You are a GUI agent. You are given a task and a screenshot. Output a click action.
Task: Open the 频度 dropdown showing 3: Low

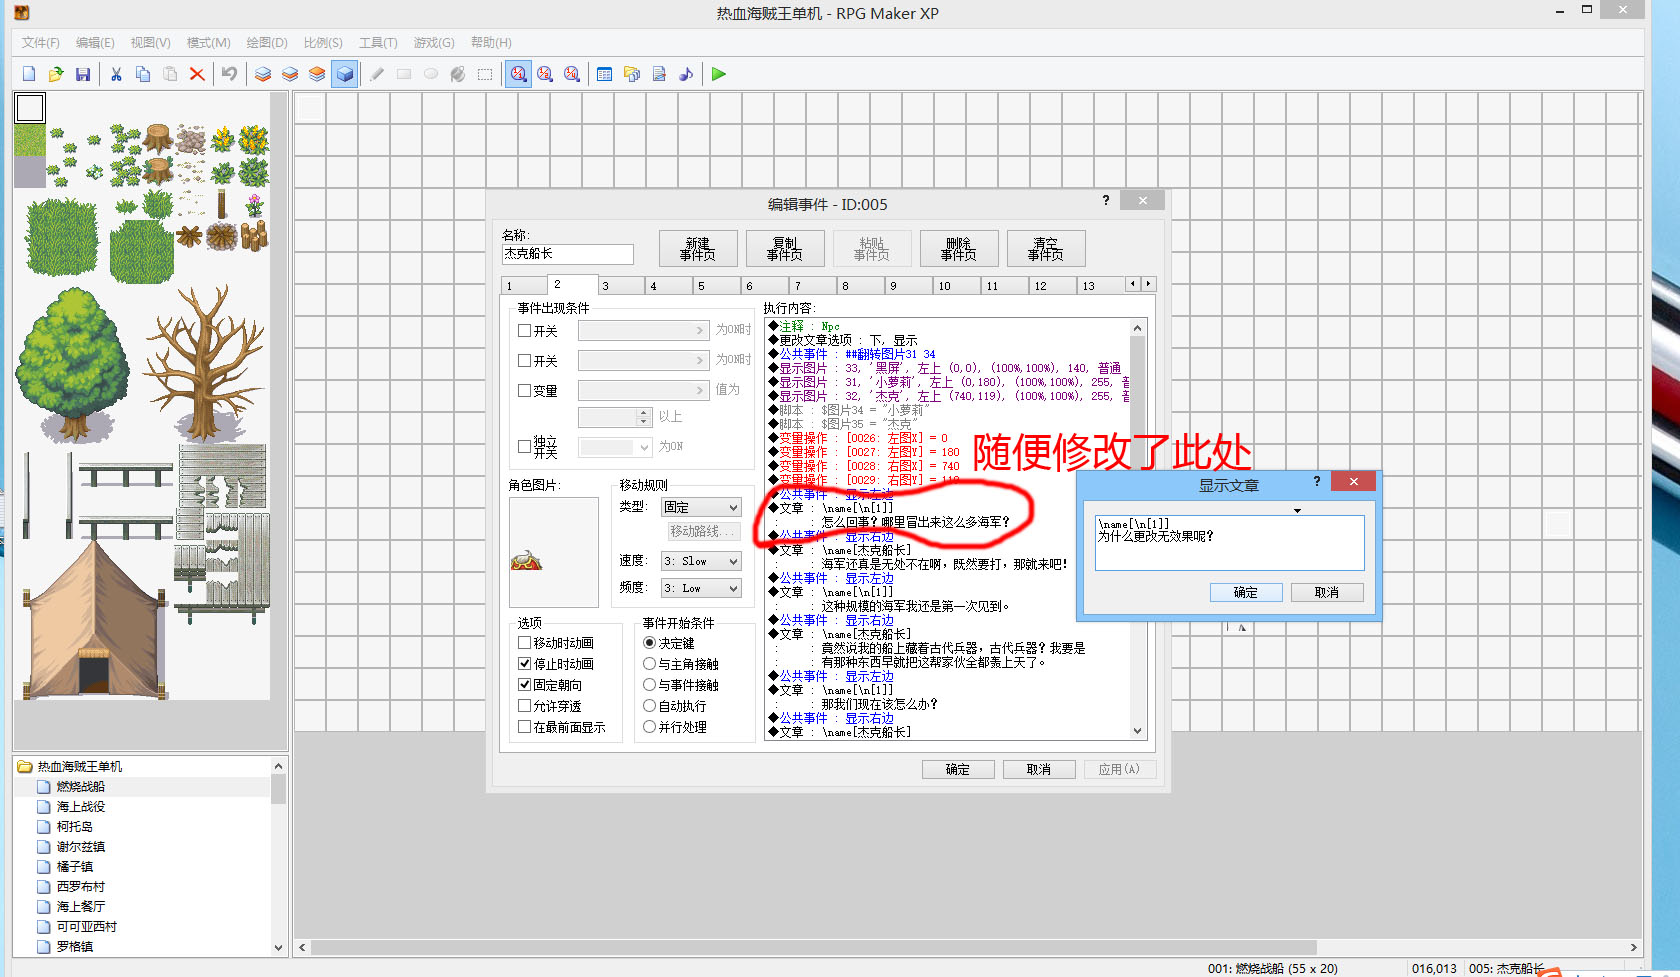tap(701, 588)
